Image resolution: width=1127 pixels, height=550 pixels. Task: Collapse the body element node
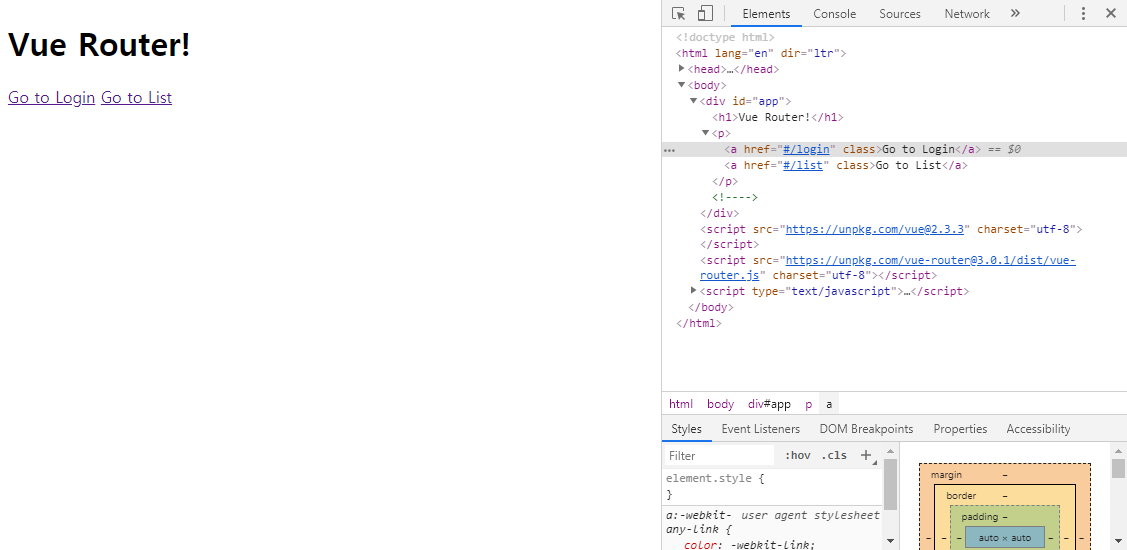point(682,85)
